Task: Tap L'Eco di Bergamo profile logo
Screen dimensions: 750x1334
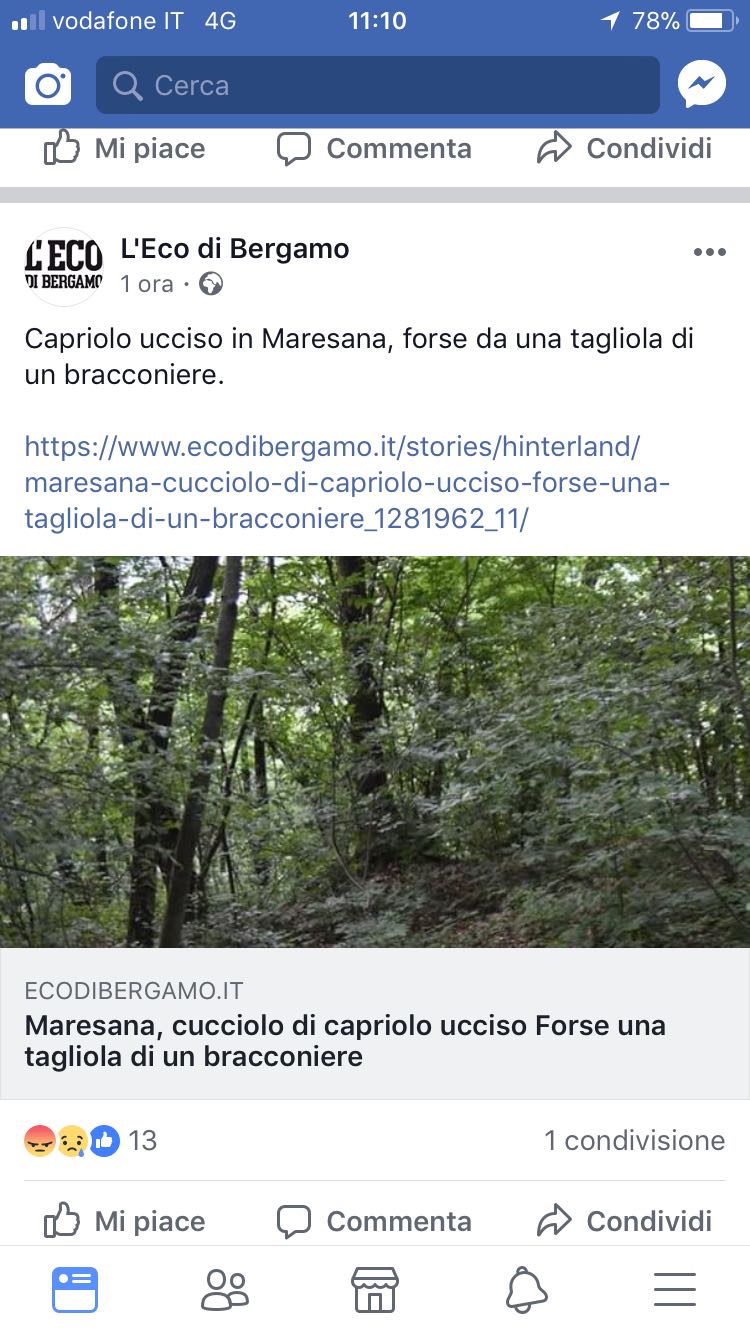Action: 64,266
